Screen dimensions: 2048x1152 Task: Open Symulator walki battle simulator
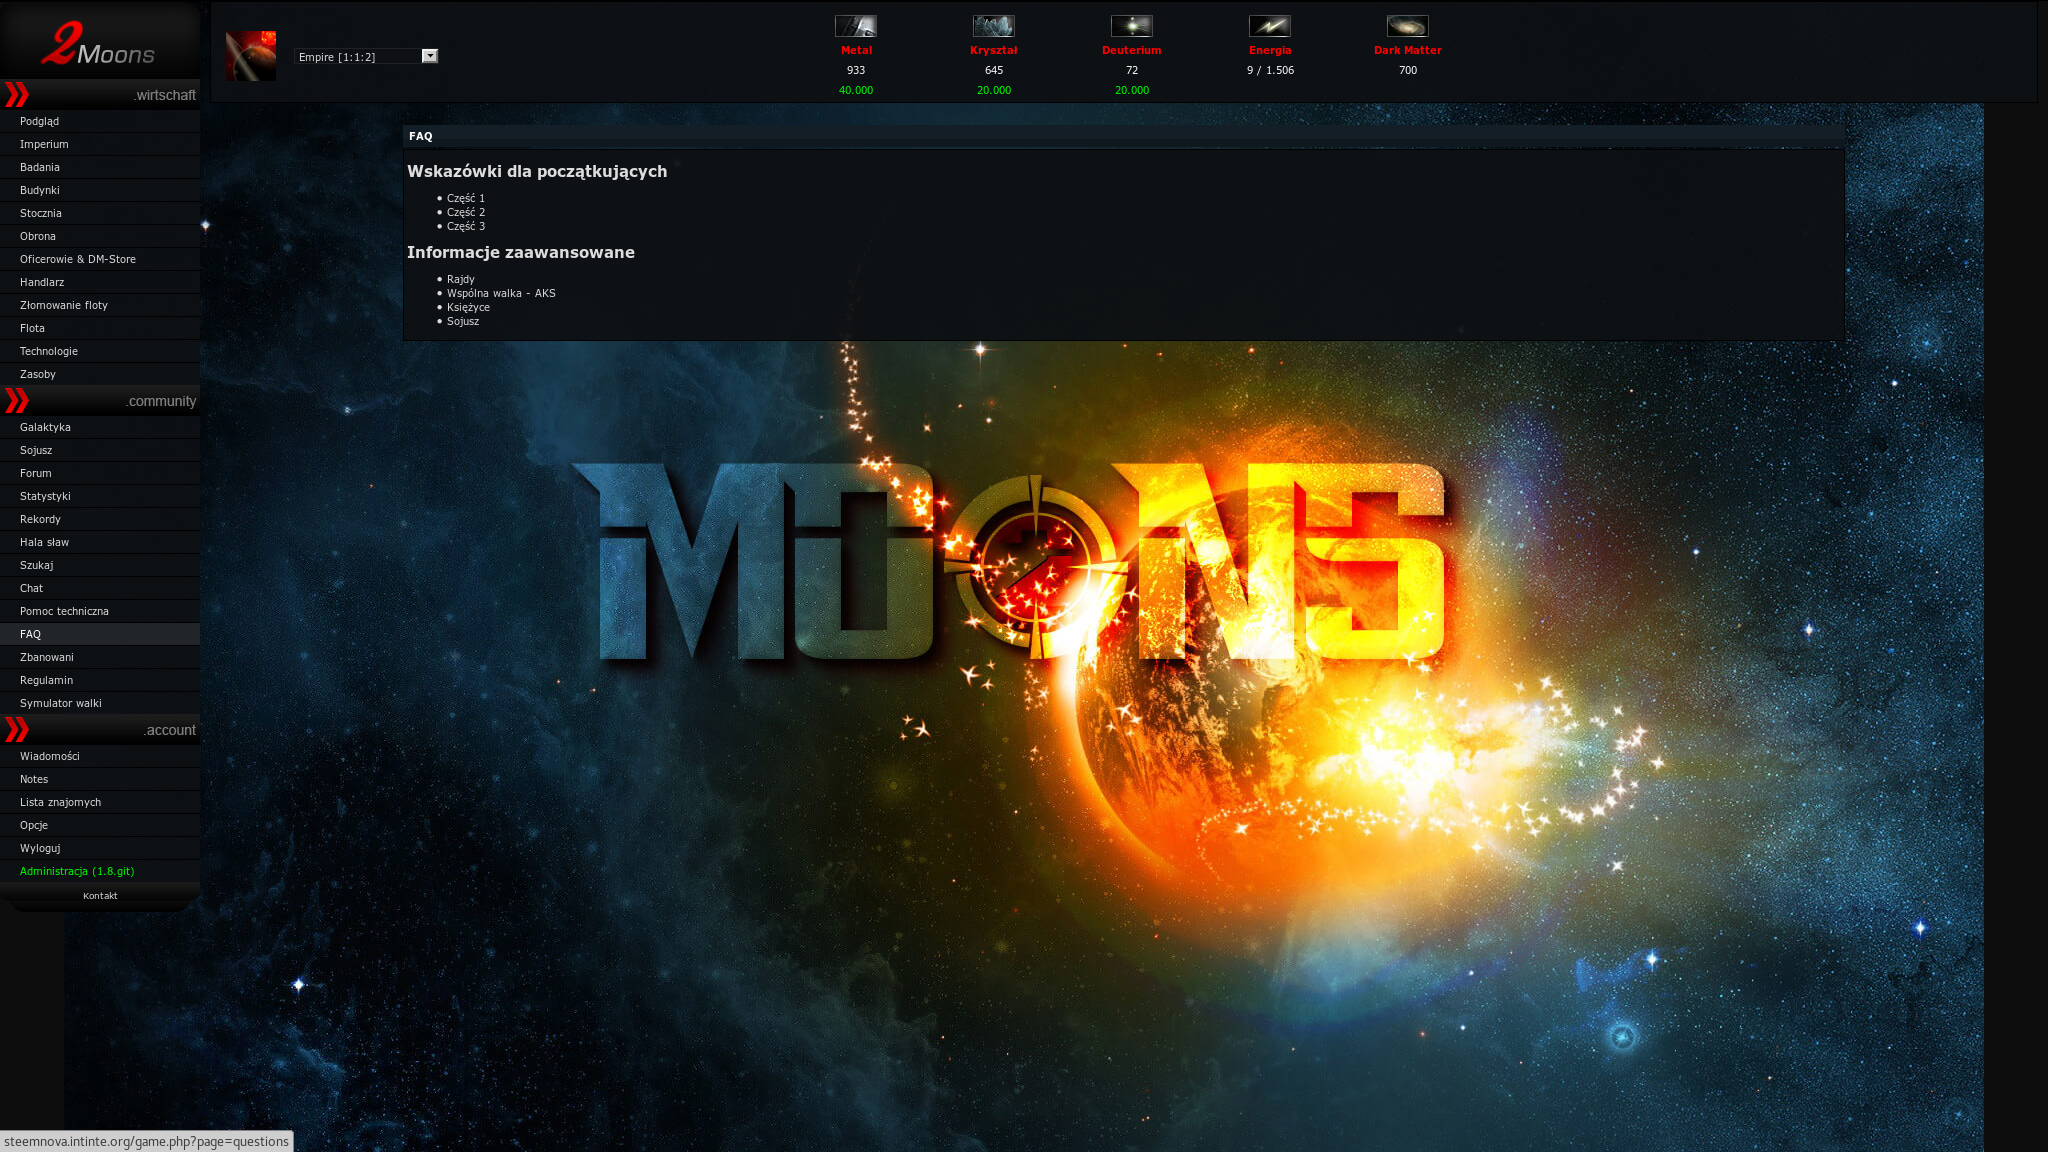[x=100, y=703]
